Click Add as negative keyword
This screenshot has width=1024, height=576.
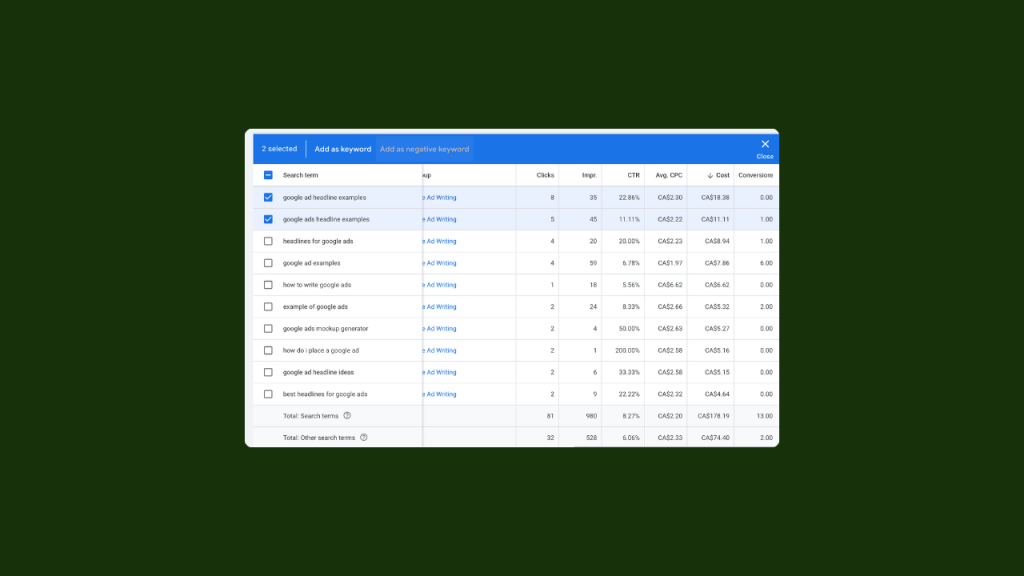424,148
